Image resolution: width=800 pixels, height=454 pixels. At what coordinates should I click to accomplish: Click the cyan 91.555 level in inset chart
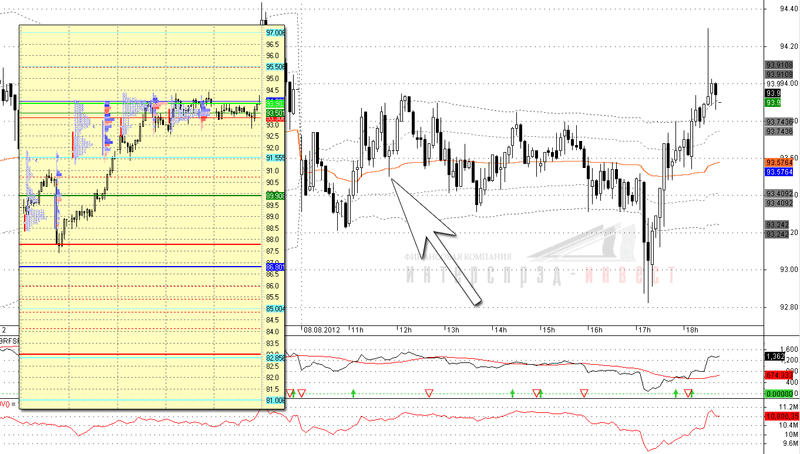(x=275, y=158)
